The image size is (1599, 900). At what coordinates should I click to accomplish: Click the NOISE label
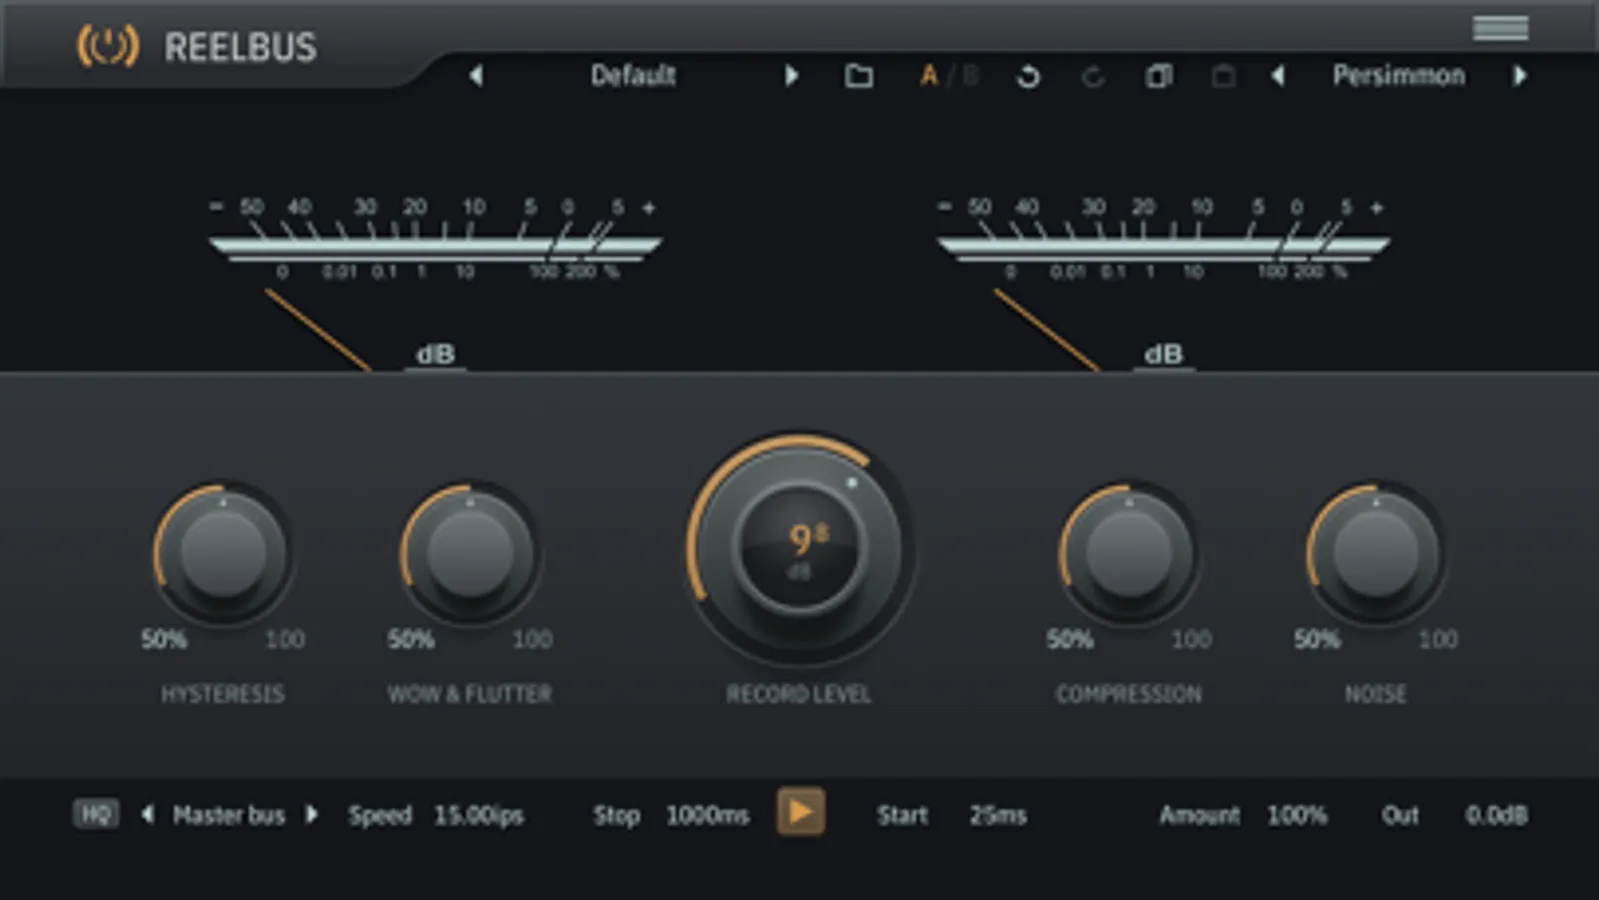pos(1376,694)
